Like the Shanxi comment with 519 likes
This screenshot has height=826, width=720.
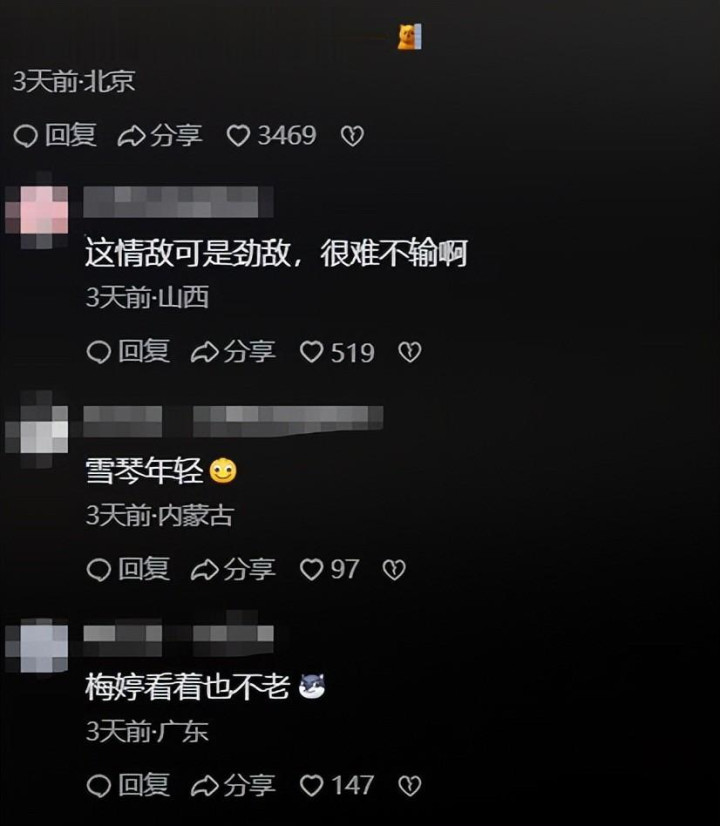pyautogui.click(x=337, y=352)
